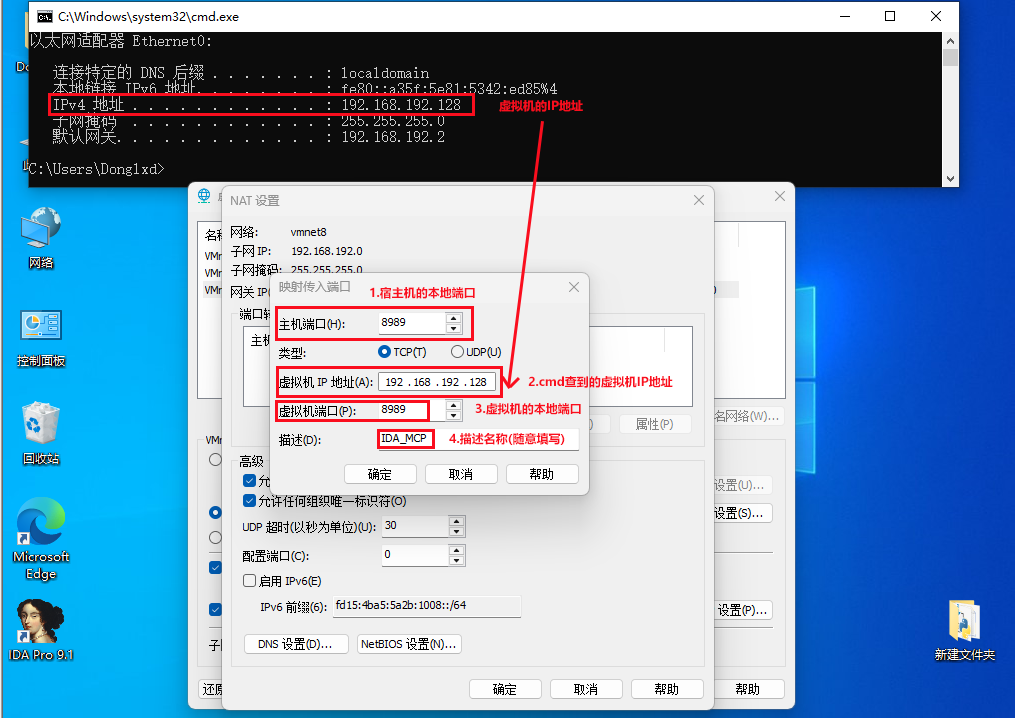Click the UDP 超时 input field
Image resolution: width=1015 pixels, height=718 pixels.
[x=415, y=526]
